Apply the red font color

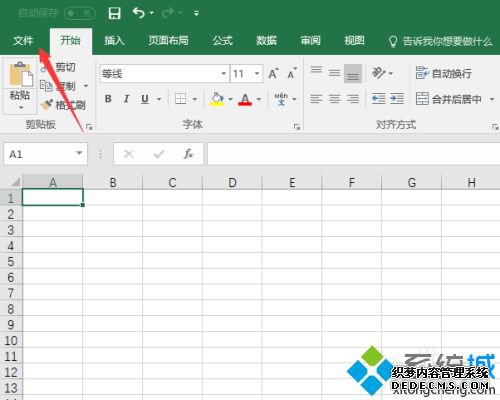pos(245,99)
